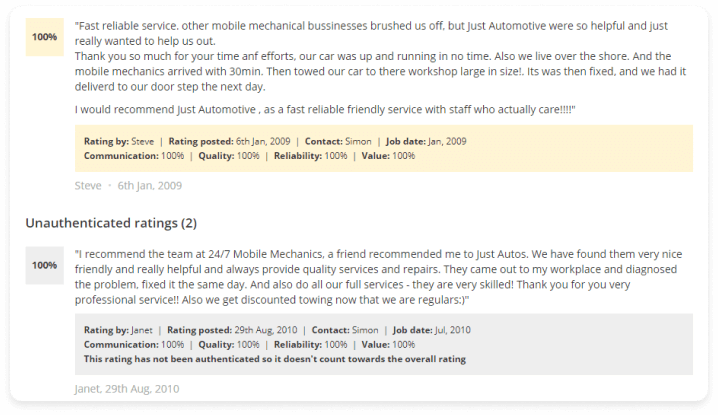The width and height of the screenshot is (718, 415).
Task: Click 'Rating by: Janet' label
Action: point(118,330)
